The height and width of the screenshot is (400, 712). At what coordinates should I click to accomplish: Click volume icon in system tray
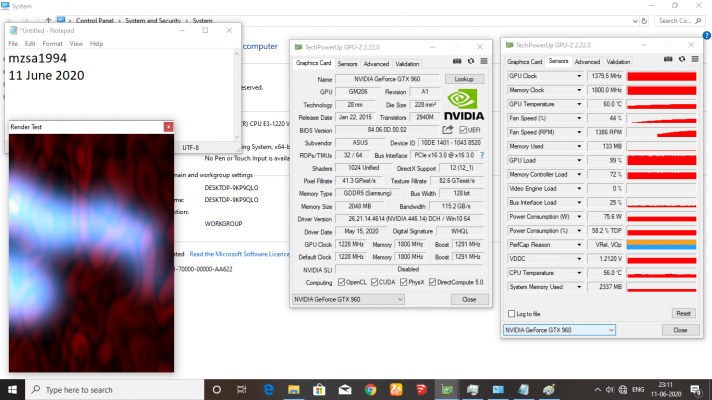coord(610,390)
